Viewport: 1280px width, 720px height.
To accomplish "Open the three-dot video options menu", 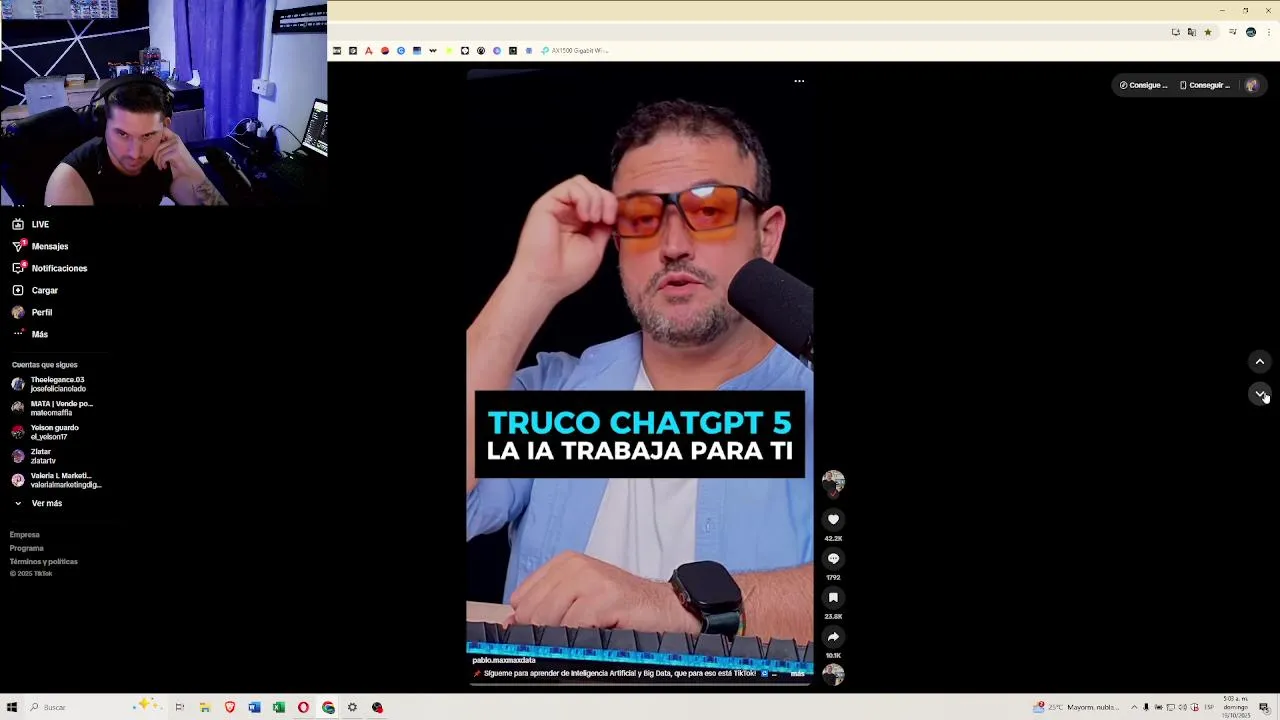I will coord(799,81).
